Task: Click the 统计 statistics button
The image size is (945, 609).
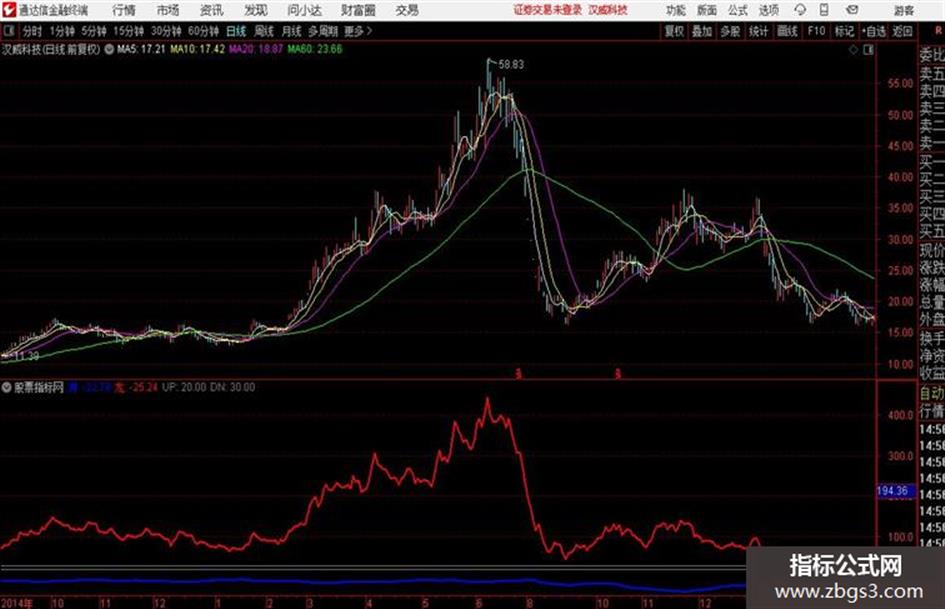Action: tap(758, 31)
